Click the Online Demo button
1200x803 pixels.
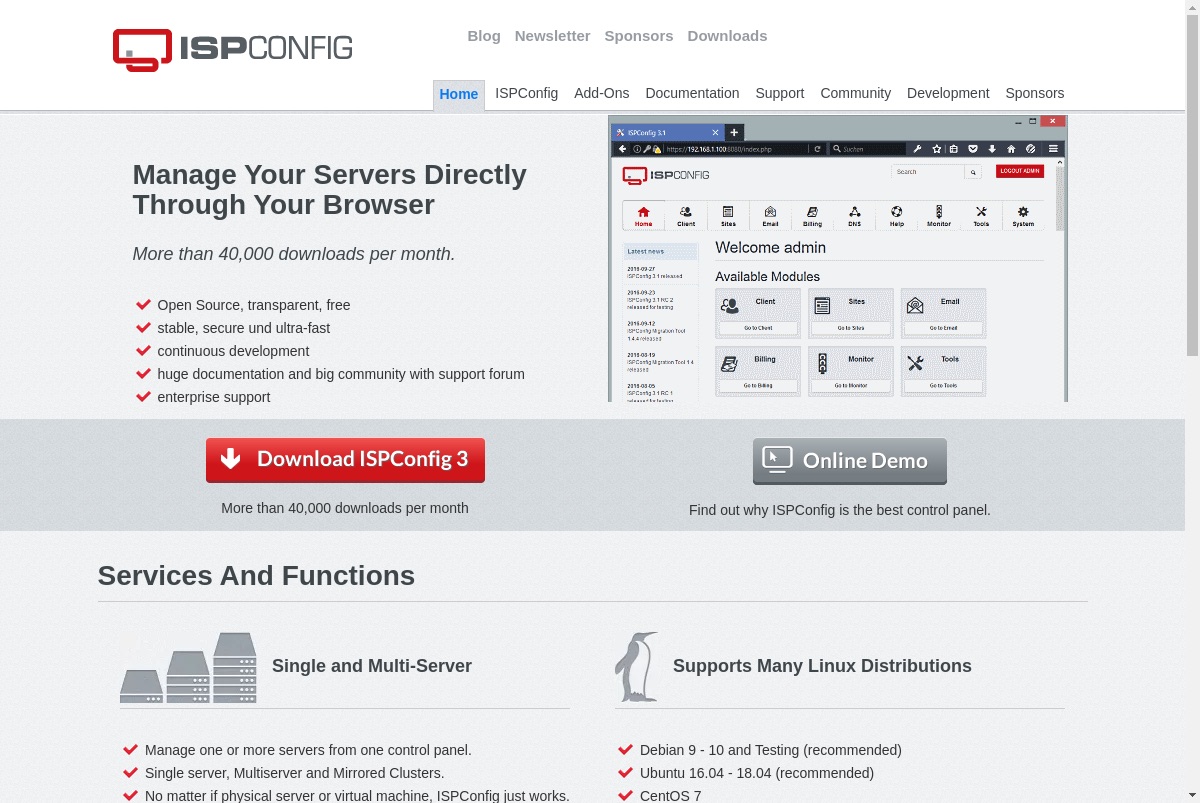pos(850,461)
